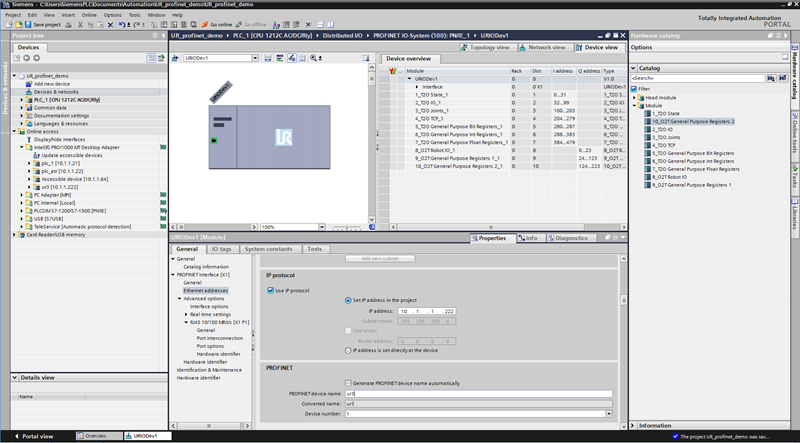Toggle the catalog Filter checkbox

coord(634,89)
